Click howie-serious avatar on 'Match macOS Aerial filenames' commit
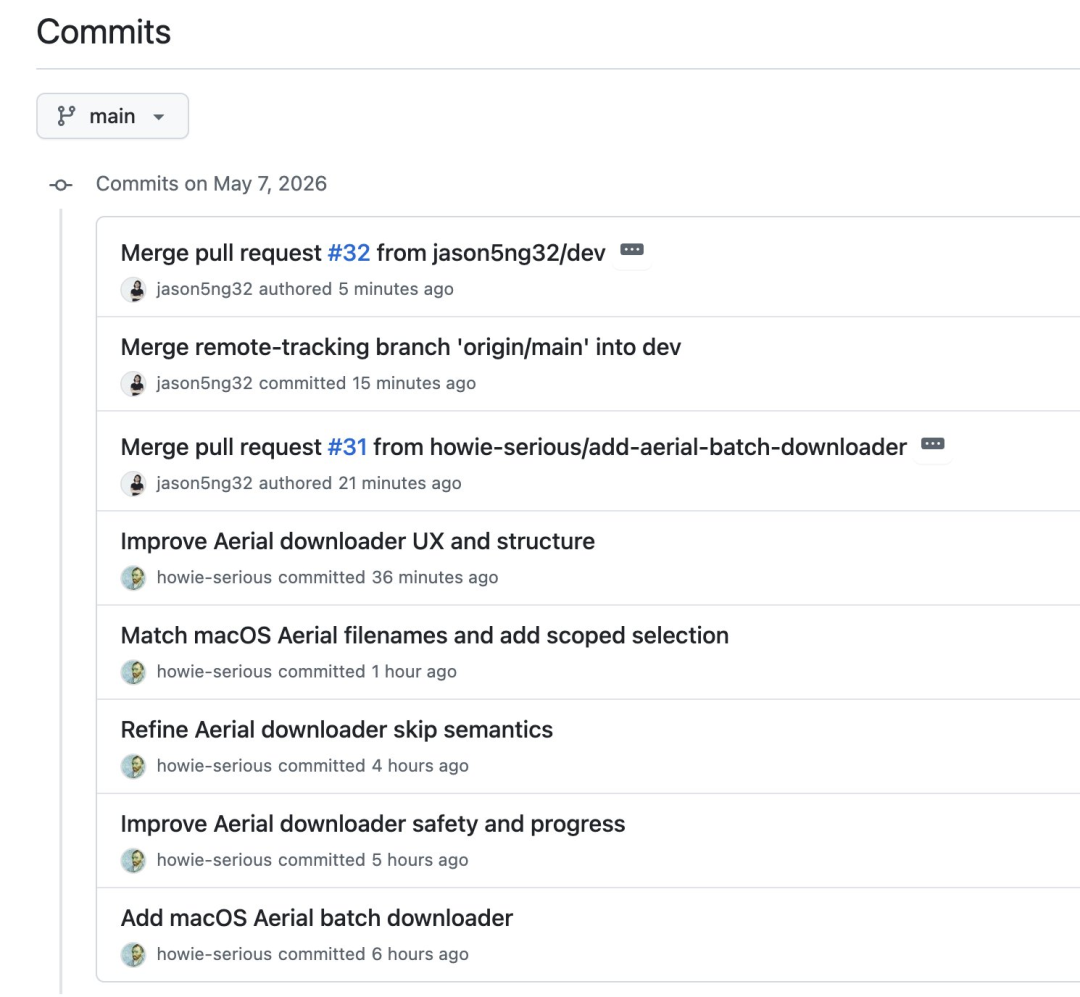The image size is (1080, 997). pyautogui.click(x=134, y=672)
